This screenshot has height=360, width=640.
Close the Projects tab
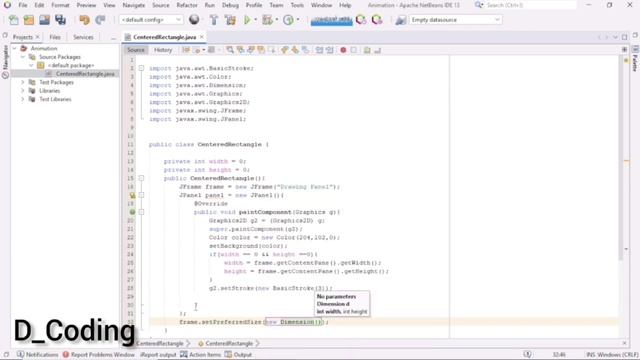38,37
